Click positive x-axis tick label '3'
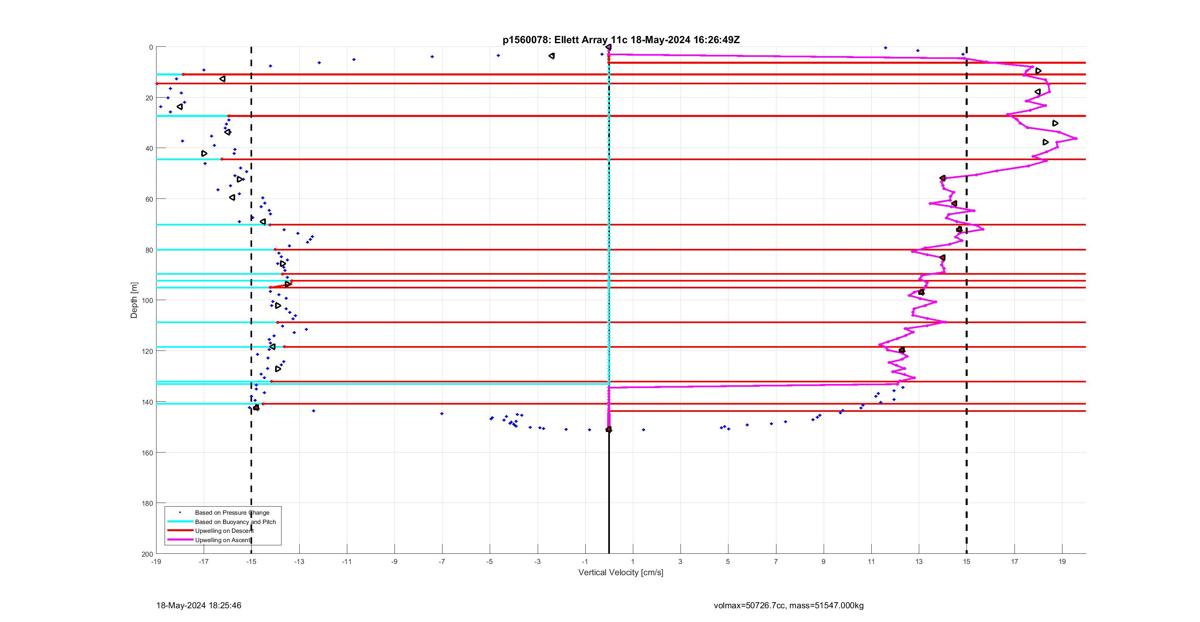This screenshot has height=622, width=1200. 680,562
